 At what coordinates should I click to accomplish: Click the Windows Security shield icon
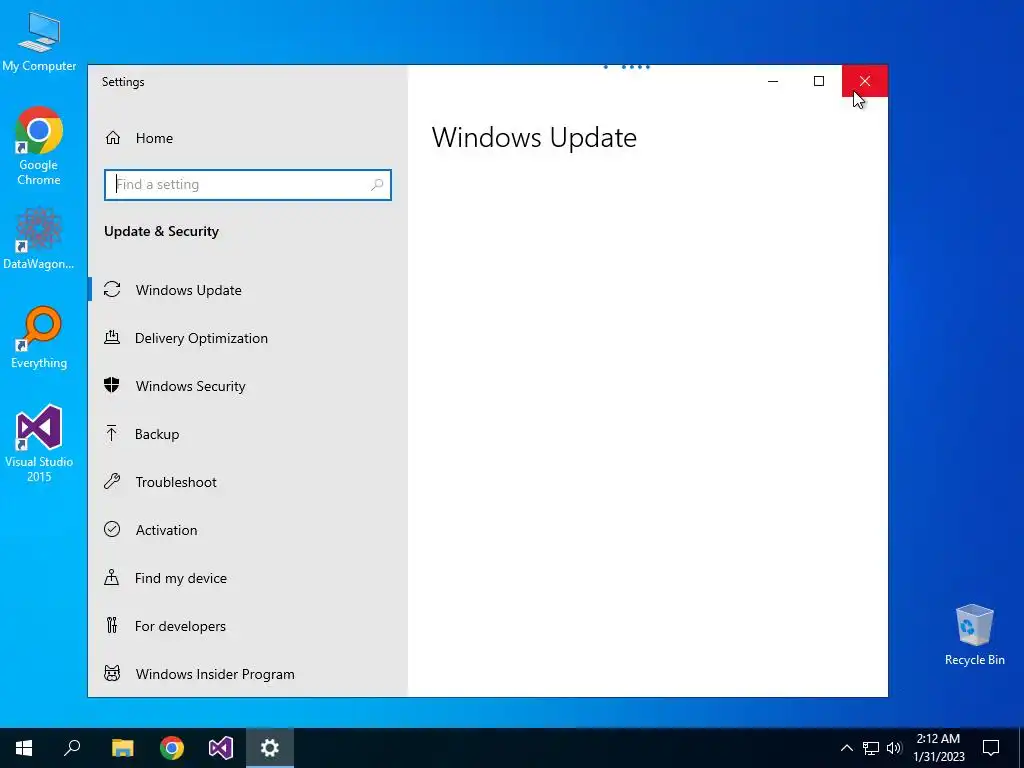click(112, 385)
